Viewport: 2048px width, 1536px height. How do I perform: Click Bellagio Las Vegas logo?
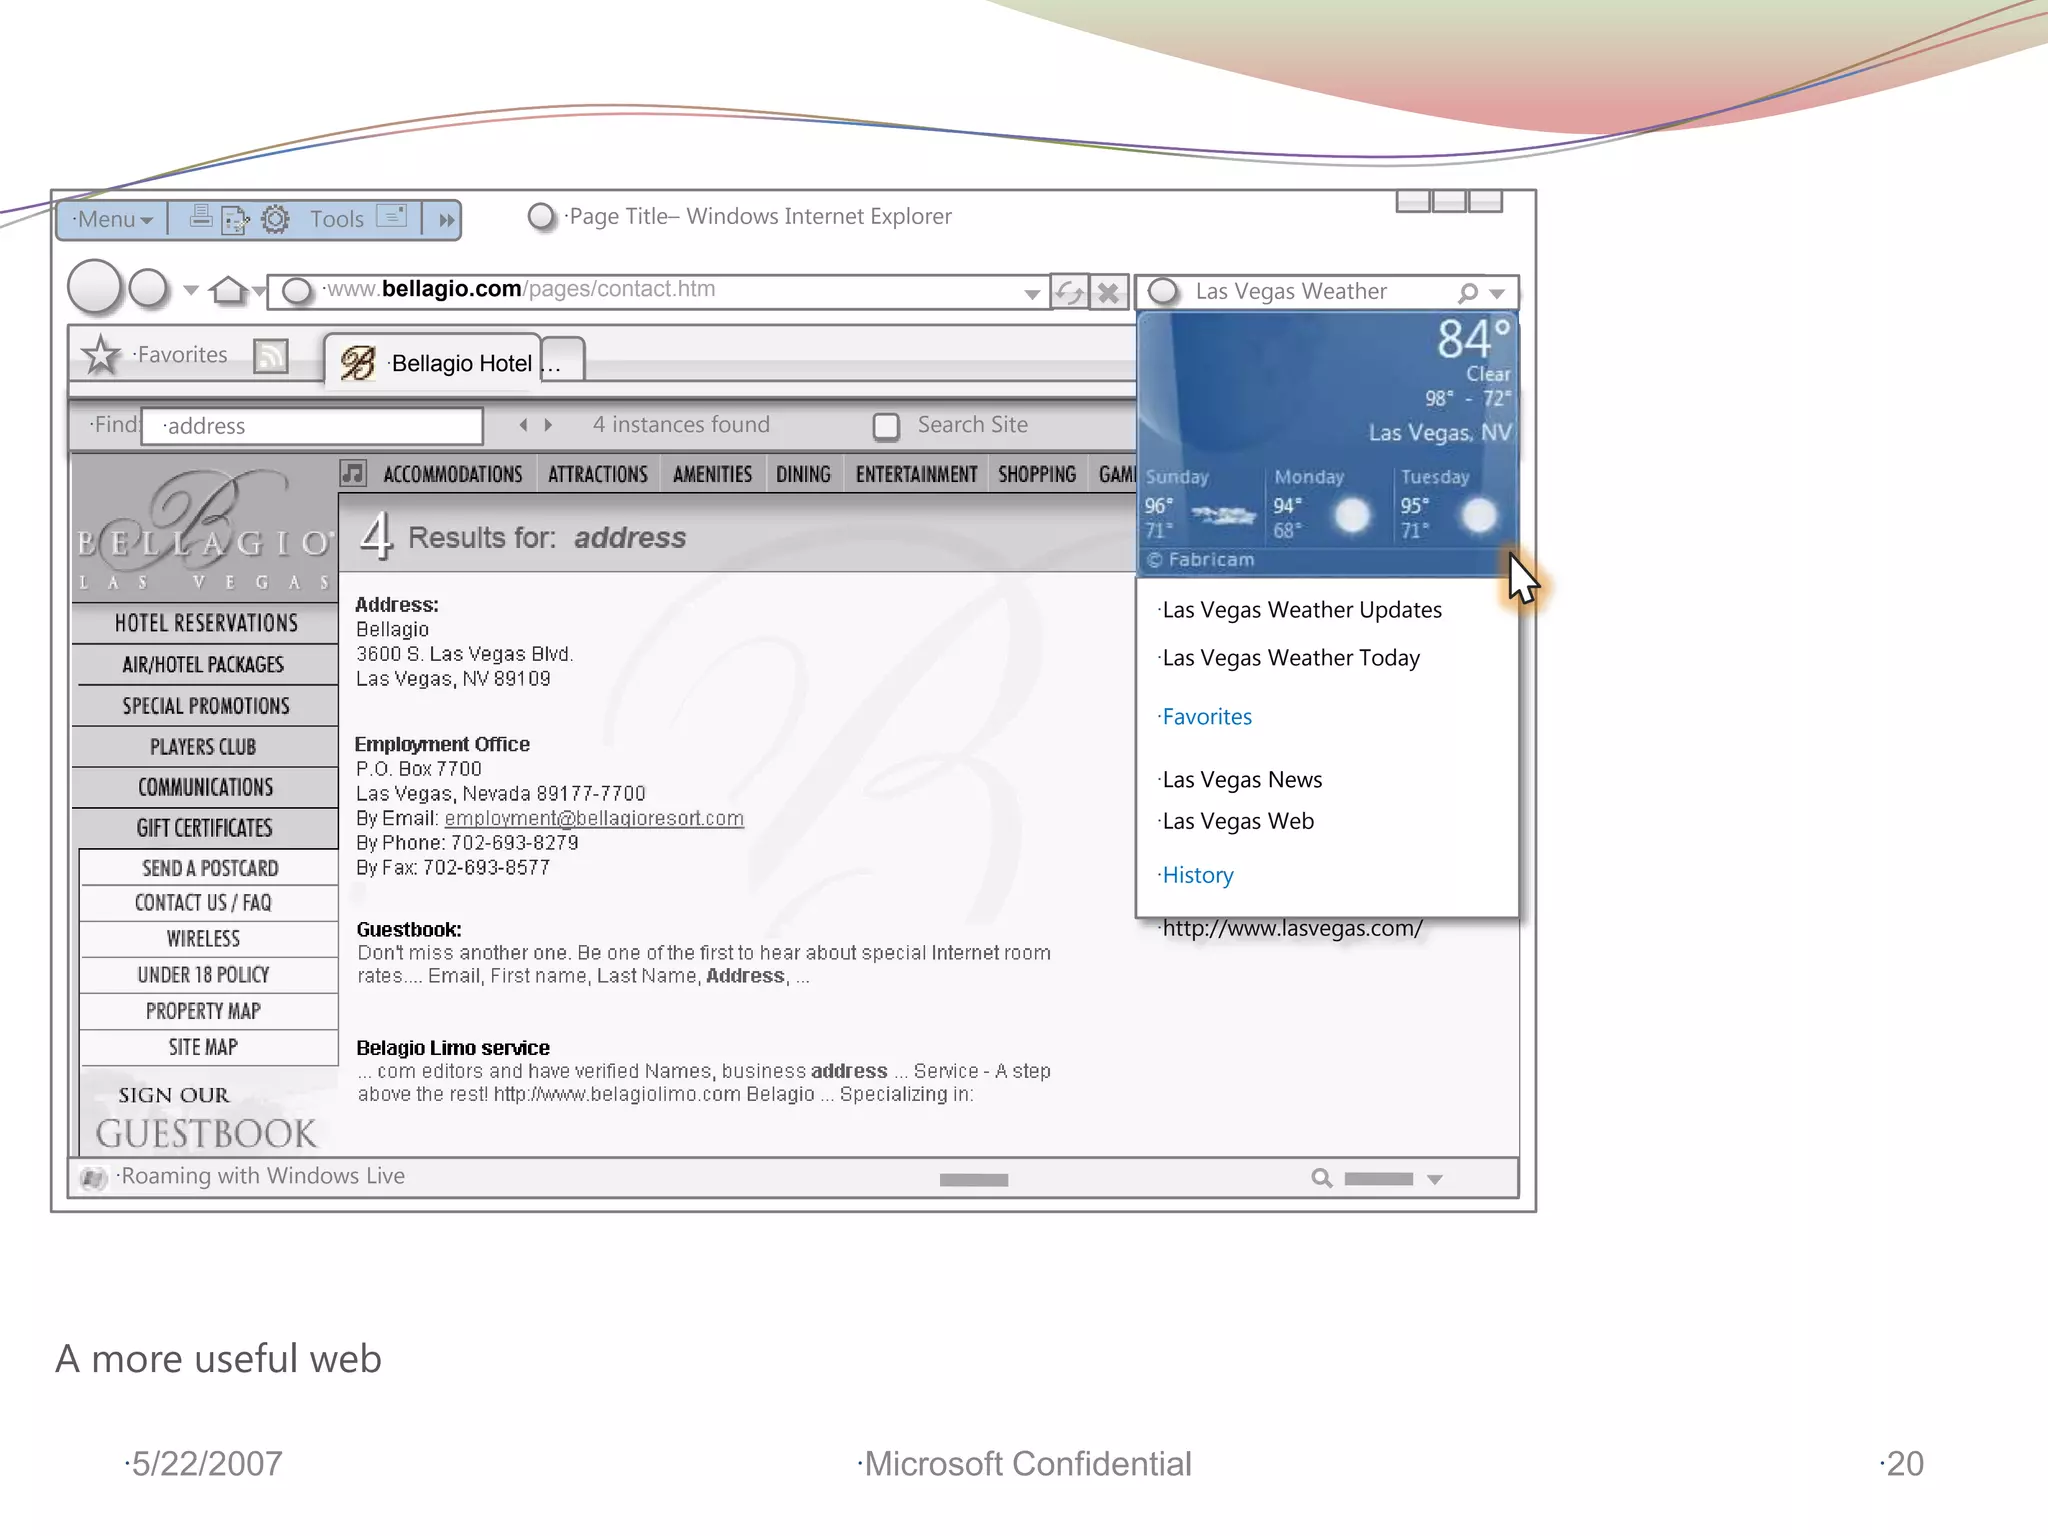(205, 530)
